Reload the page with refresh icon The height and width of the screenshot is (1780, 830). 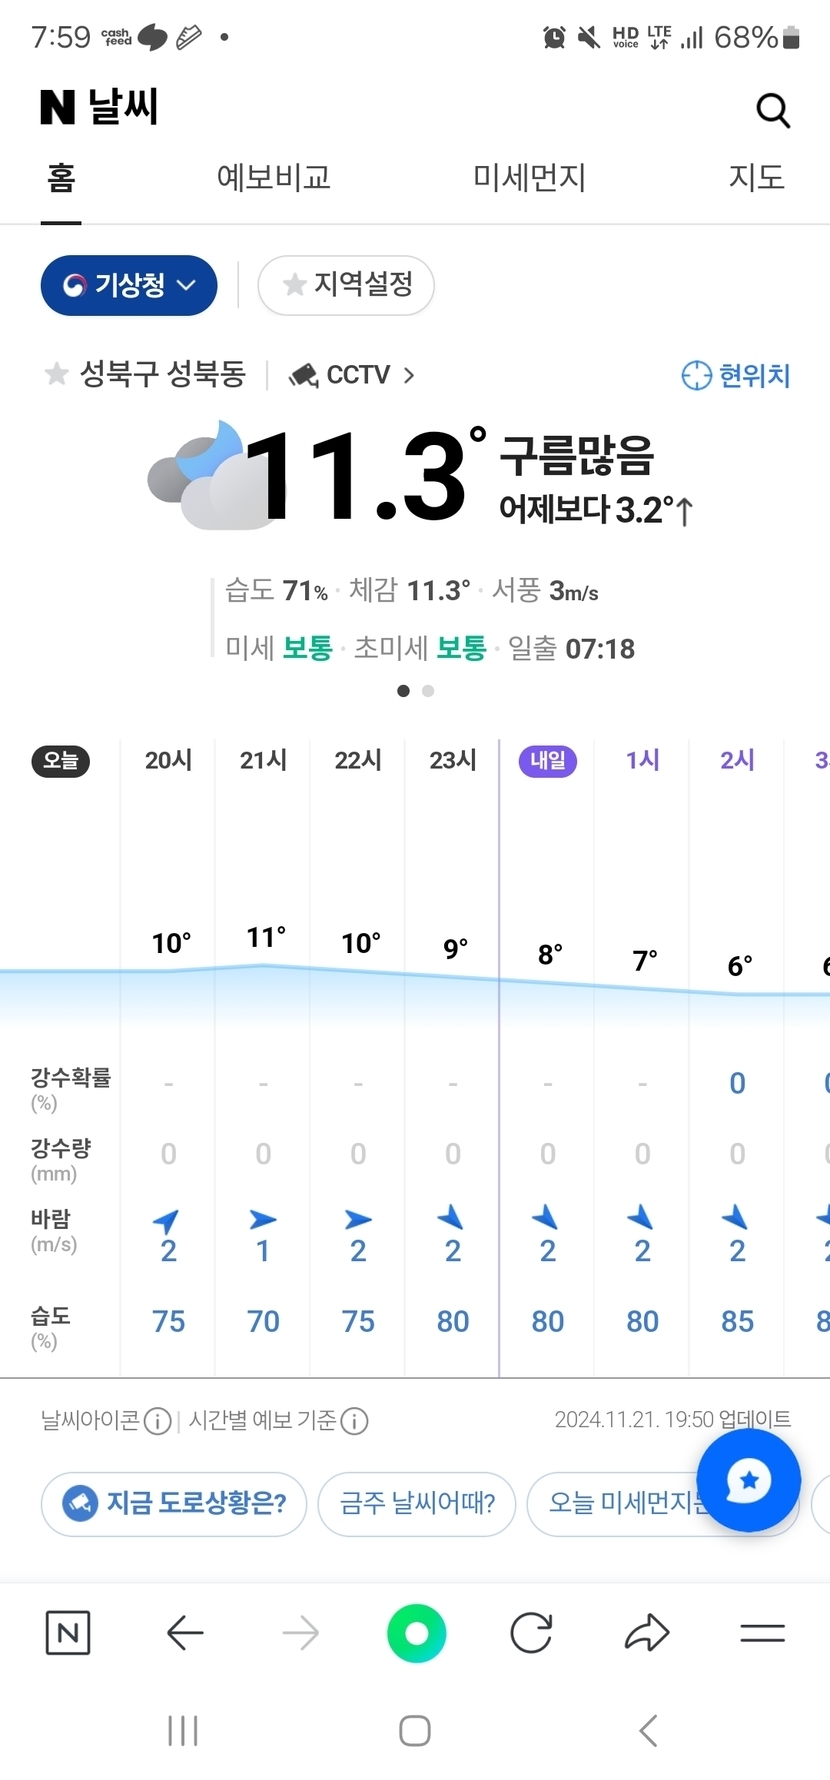531,1633
